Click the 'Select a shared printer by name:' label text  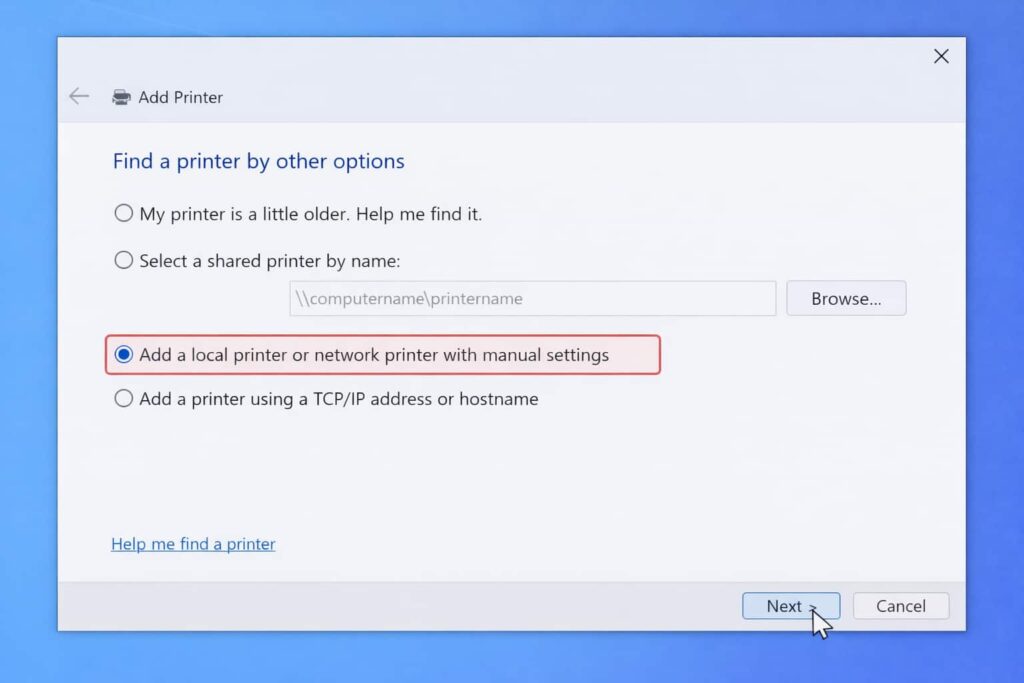270,261
